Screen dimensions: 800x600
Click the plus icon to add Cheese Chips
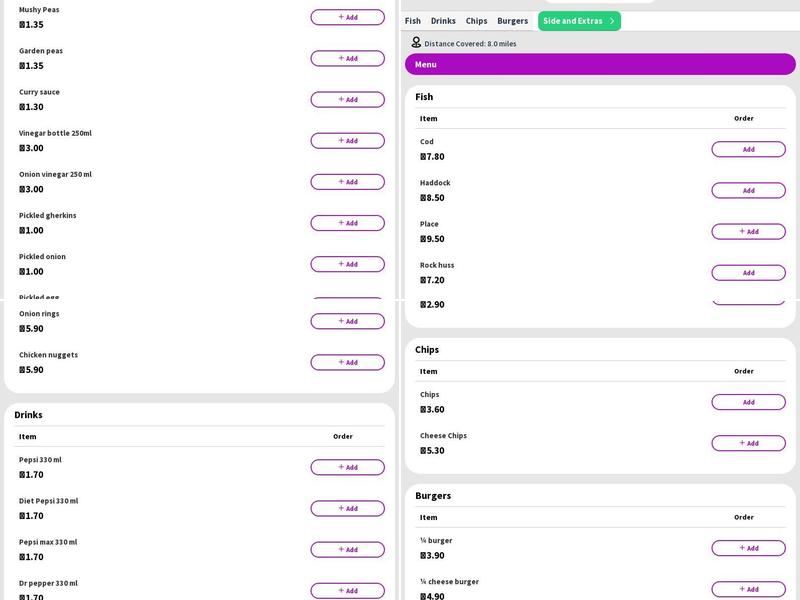[x=742, y=443]
